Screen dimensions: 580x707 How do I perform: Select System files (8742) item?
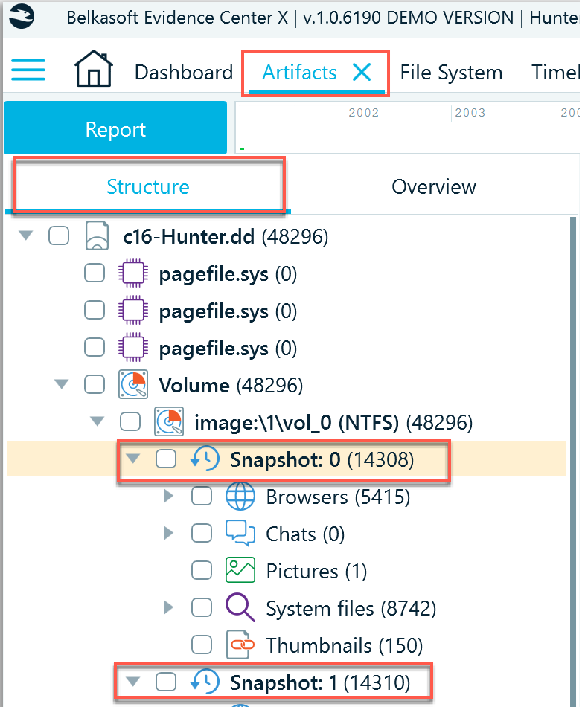tap(351, 608)
